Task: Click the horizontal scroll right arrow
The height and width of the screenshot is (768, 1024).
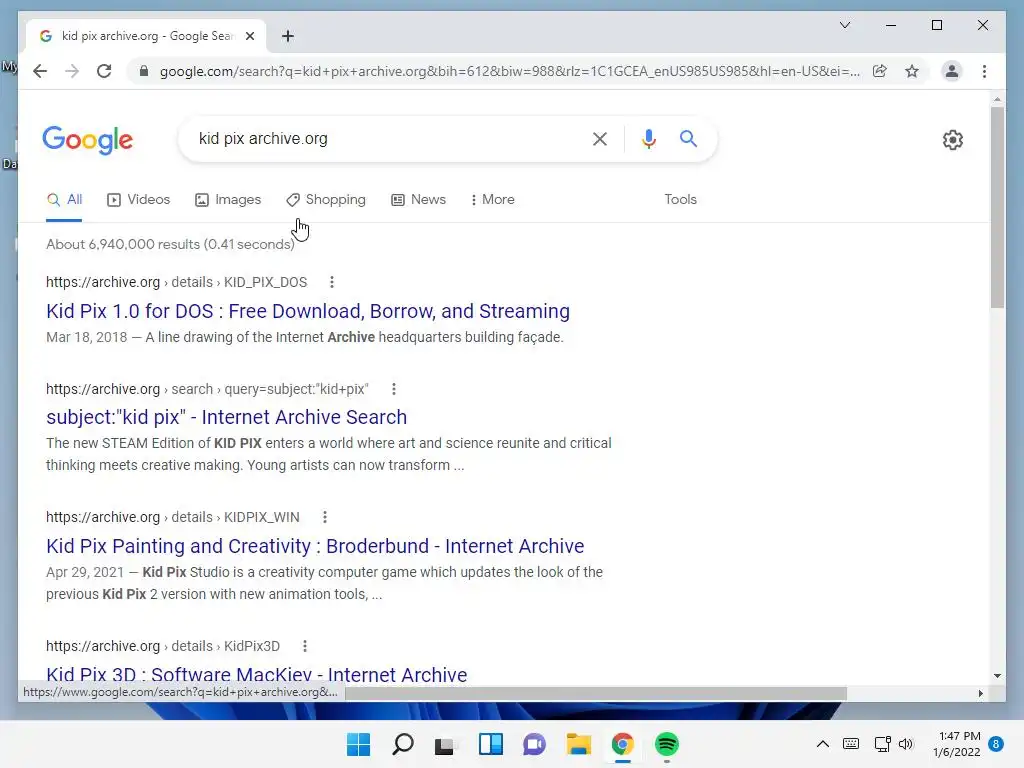Action: pyautogui.click(x=980, y=694)
